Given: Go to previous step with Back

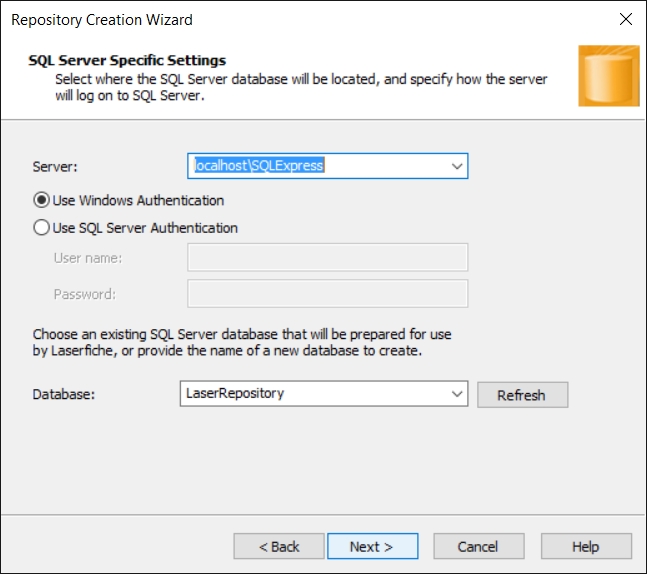Looking at the screenshot, I should click(279, 546).
